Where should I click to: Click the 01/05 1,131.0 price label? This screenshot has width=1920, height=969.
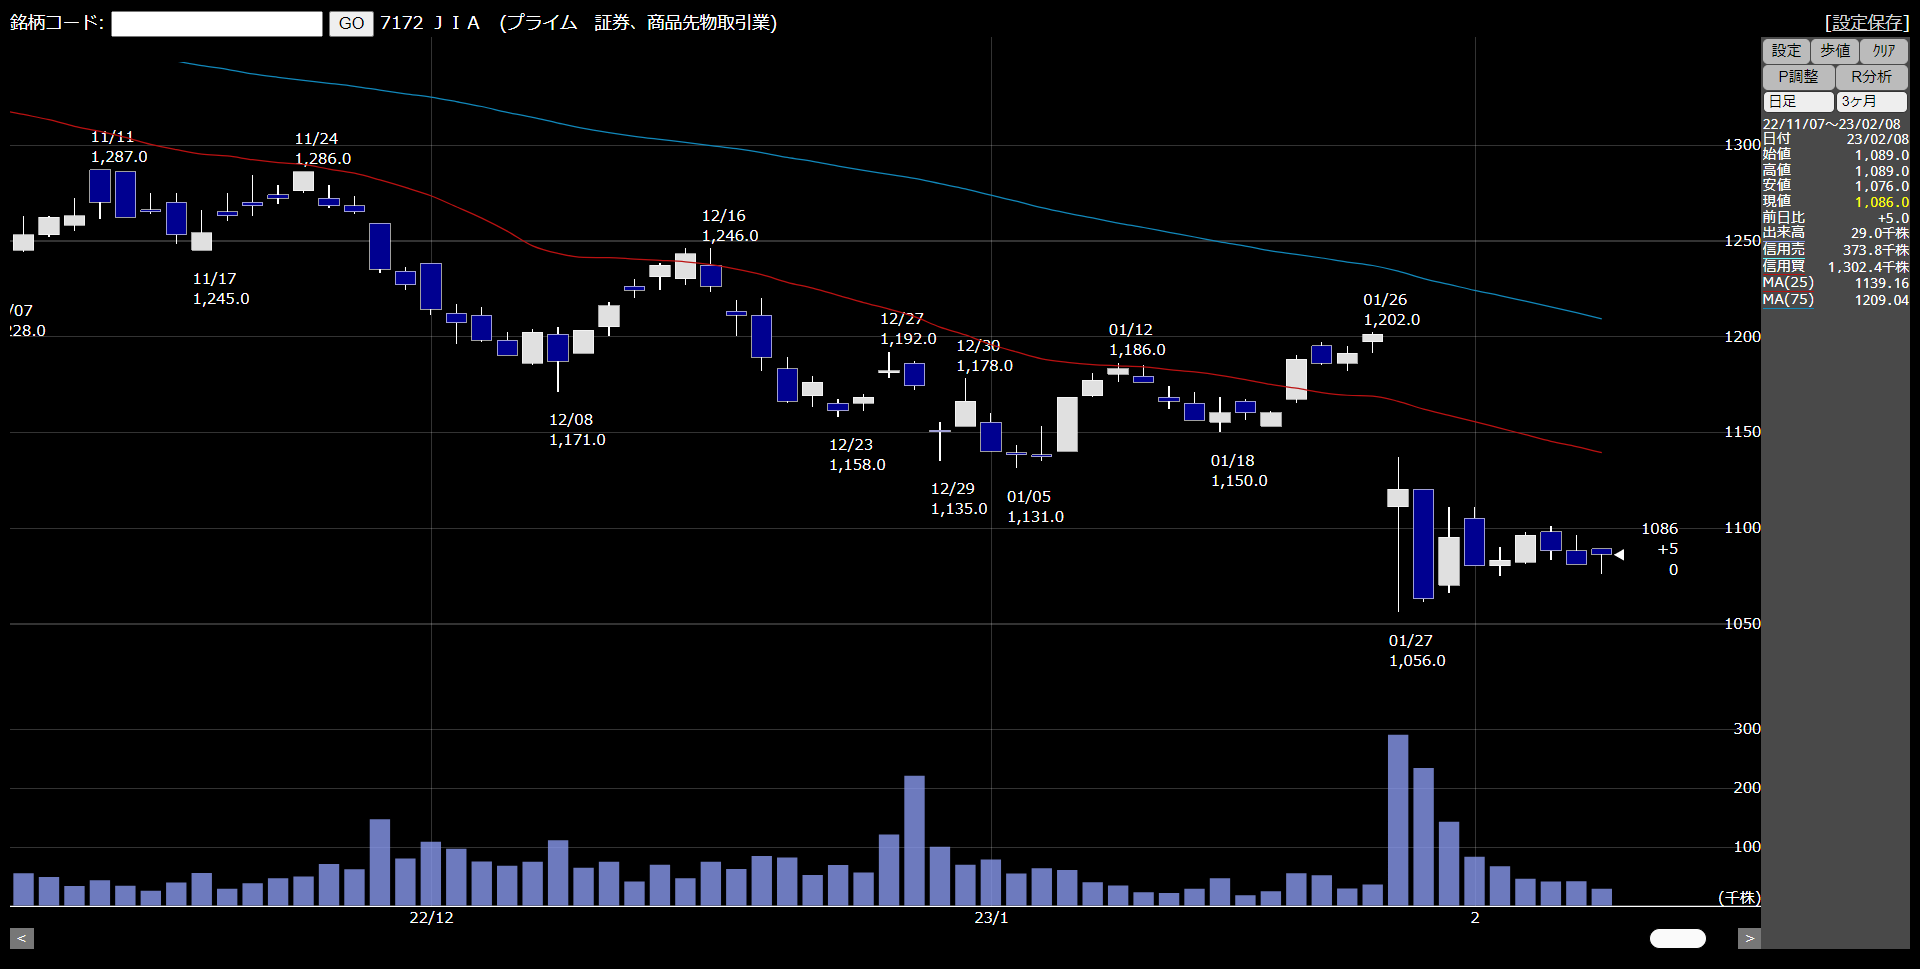click(1035, 507)
